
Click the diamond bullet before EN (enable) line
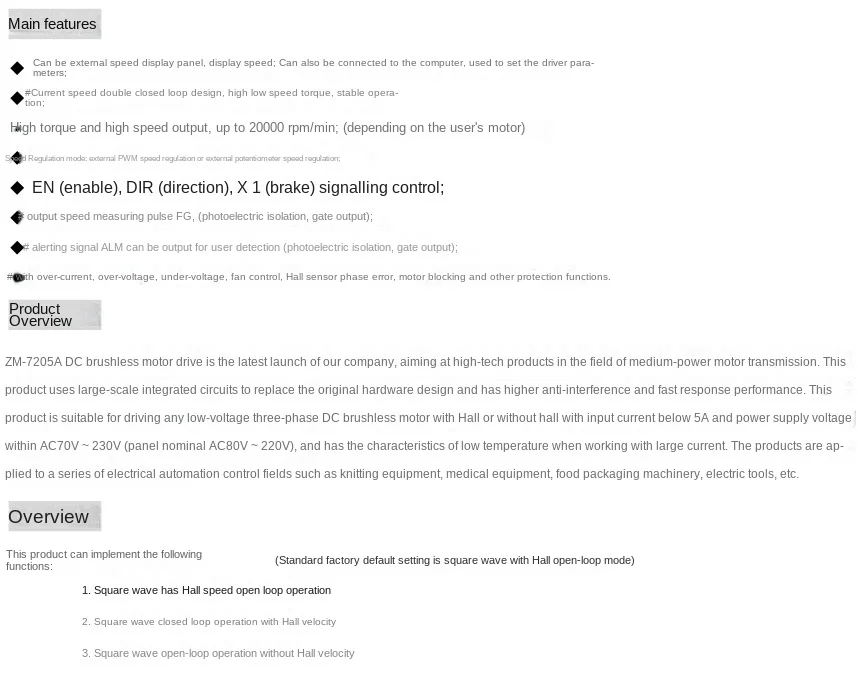pyautogui.click(x=18, y=188)
